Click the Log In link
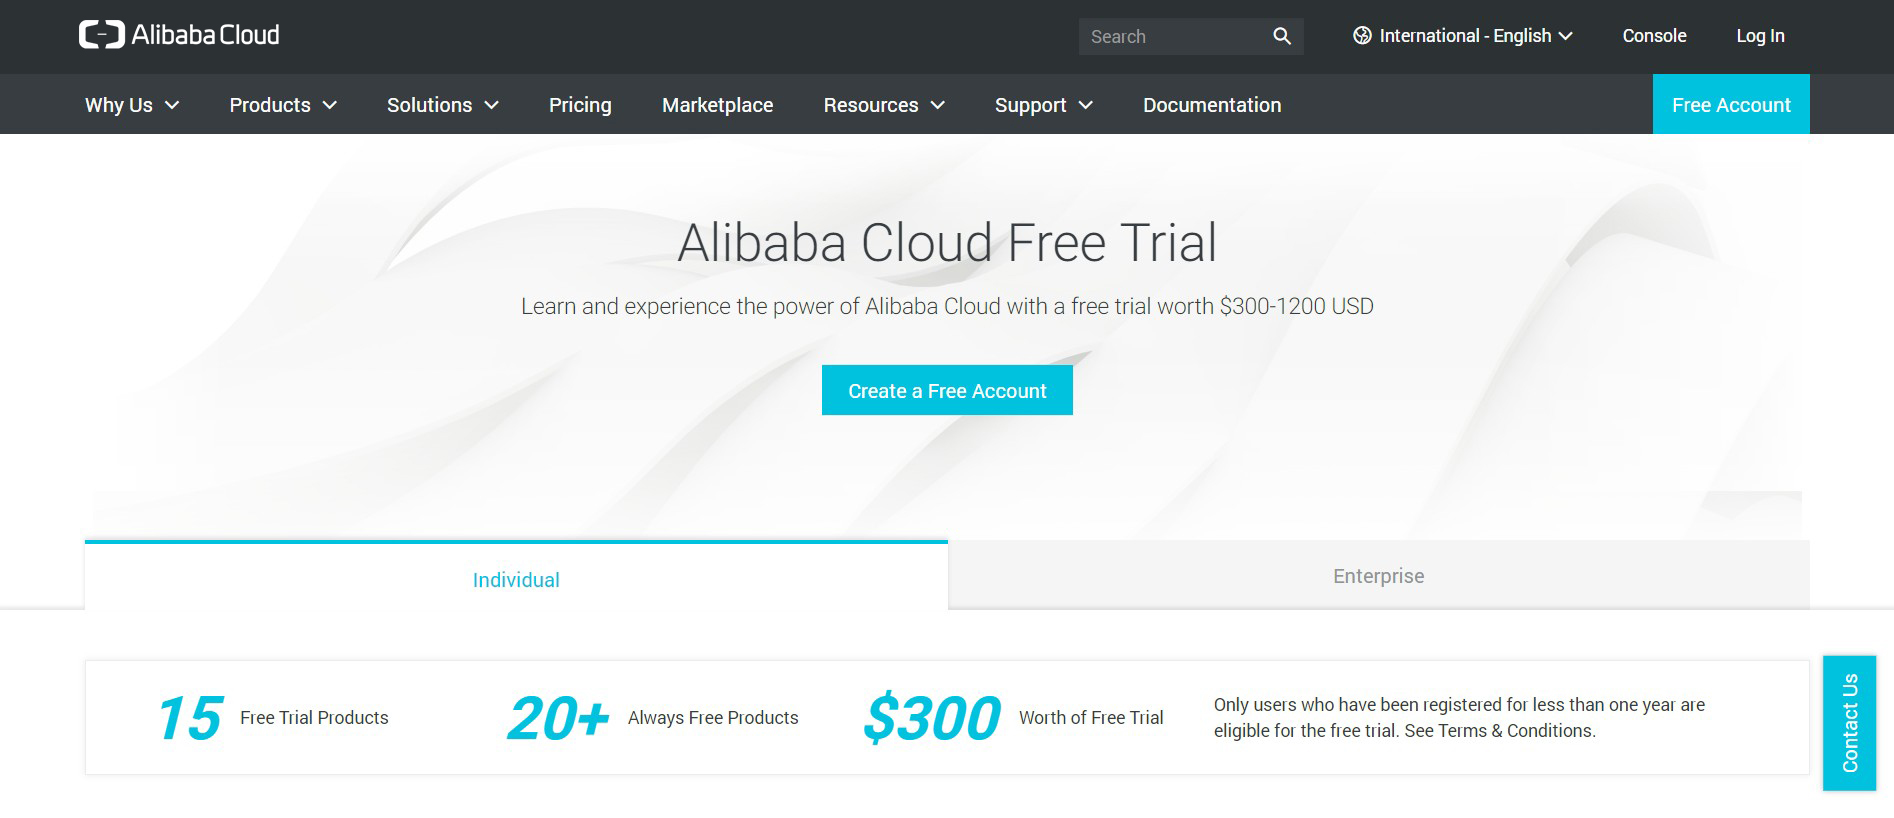The height and width of the screenshot is (818, 1894). [1760, 36]
